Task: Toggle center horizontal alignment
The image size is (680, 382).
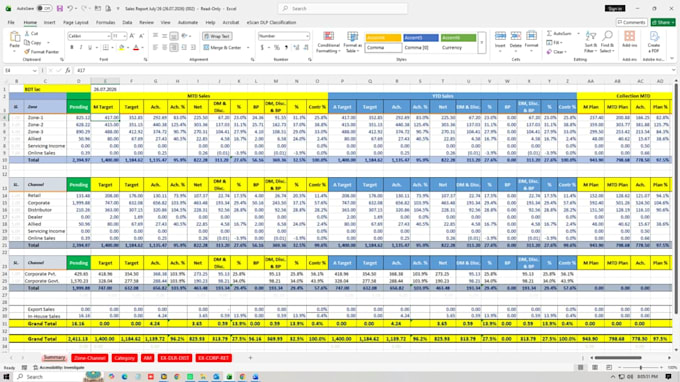Action: (x=164, y=48)
